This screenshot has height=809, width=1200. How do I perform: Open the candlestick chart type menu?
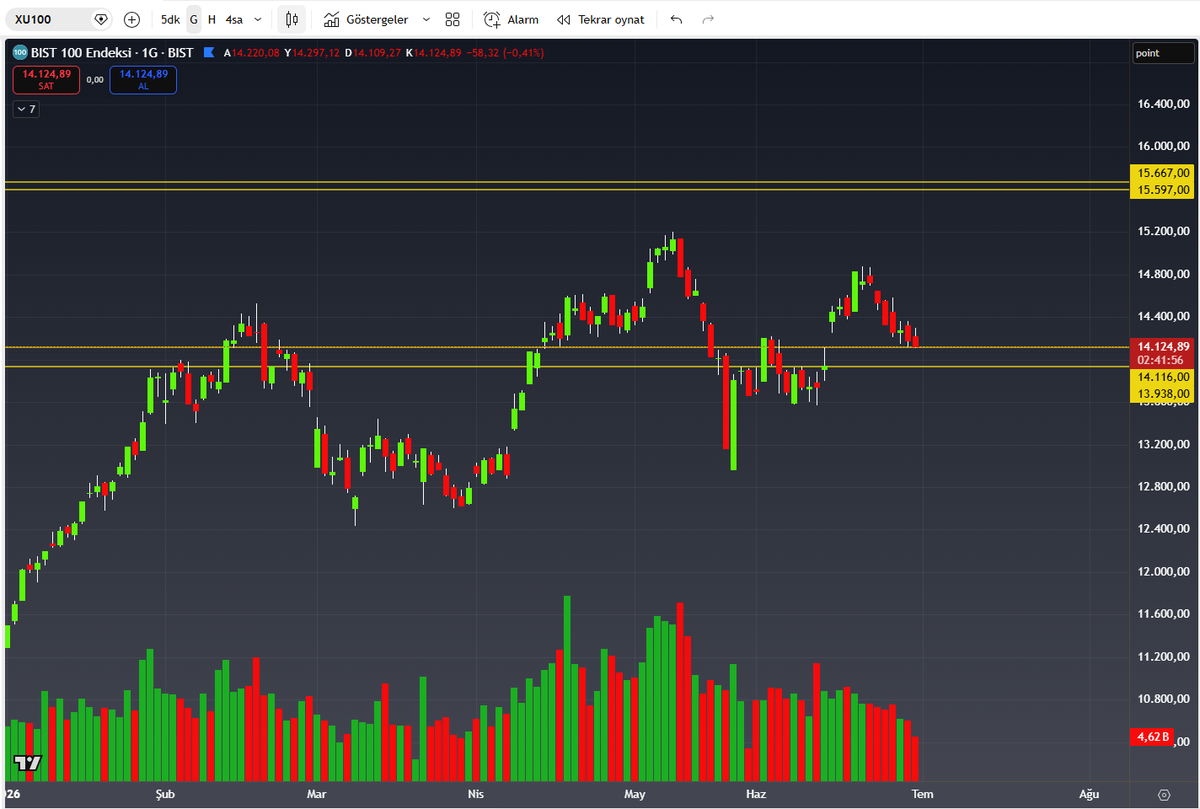point(291,19)
